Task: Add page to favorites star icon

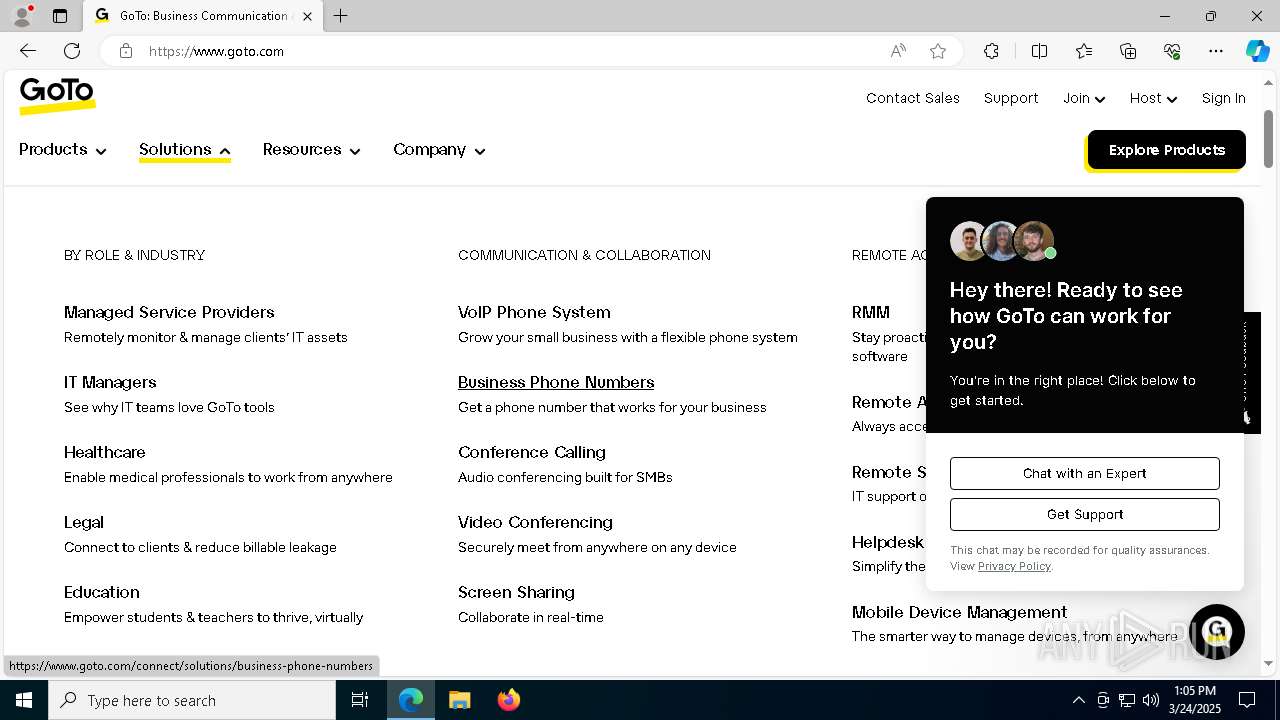Action: [x=938, y=51]
